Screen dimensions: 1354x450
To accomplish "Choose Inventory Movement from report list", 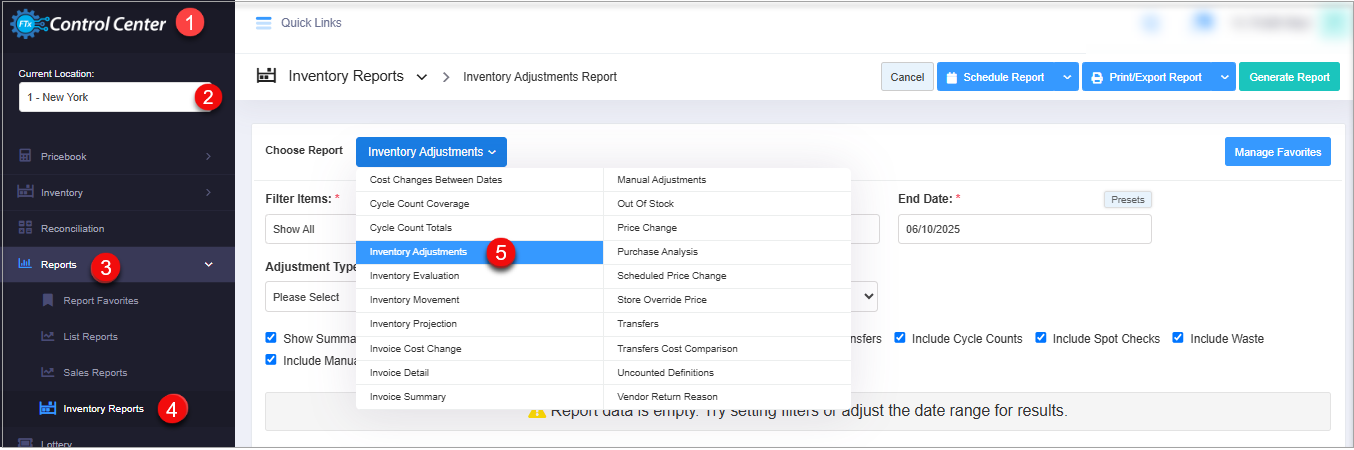I will 414,300.
